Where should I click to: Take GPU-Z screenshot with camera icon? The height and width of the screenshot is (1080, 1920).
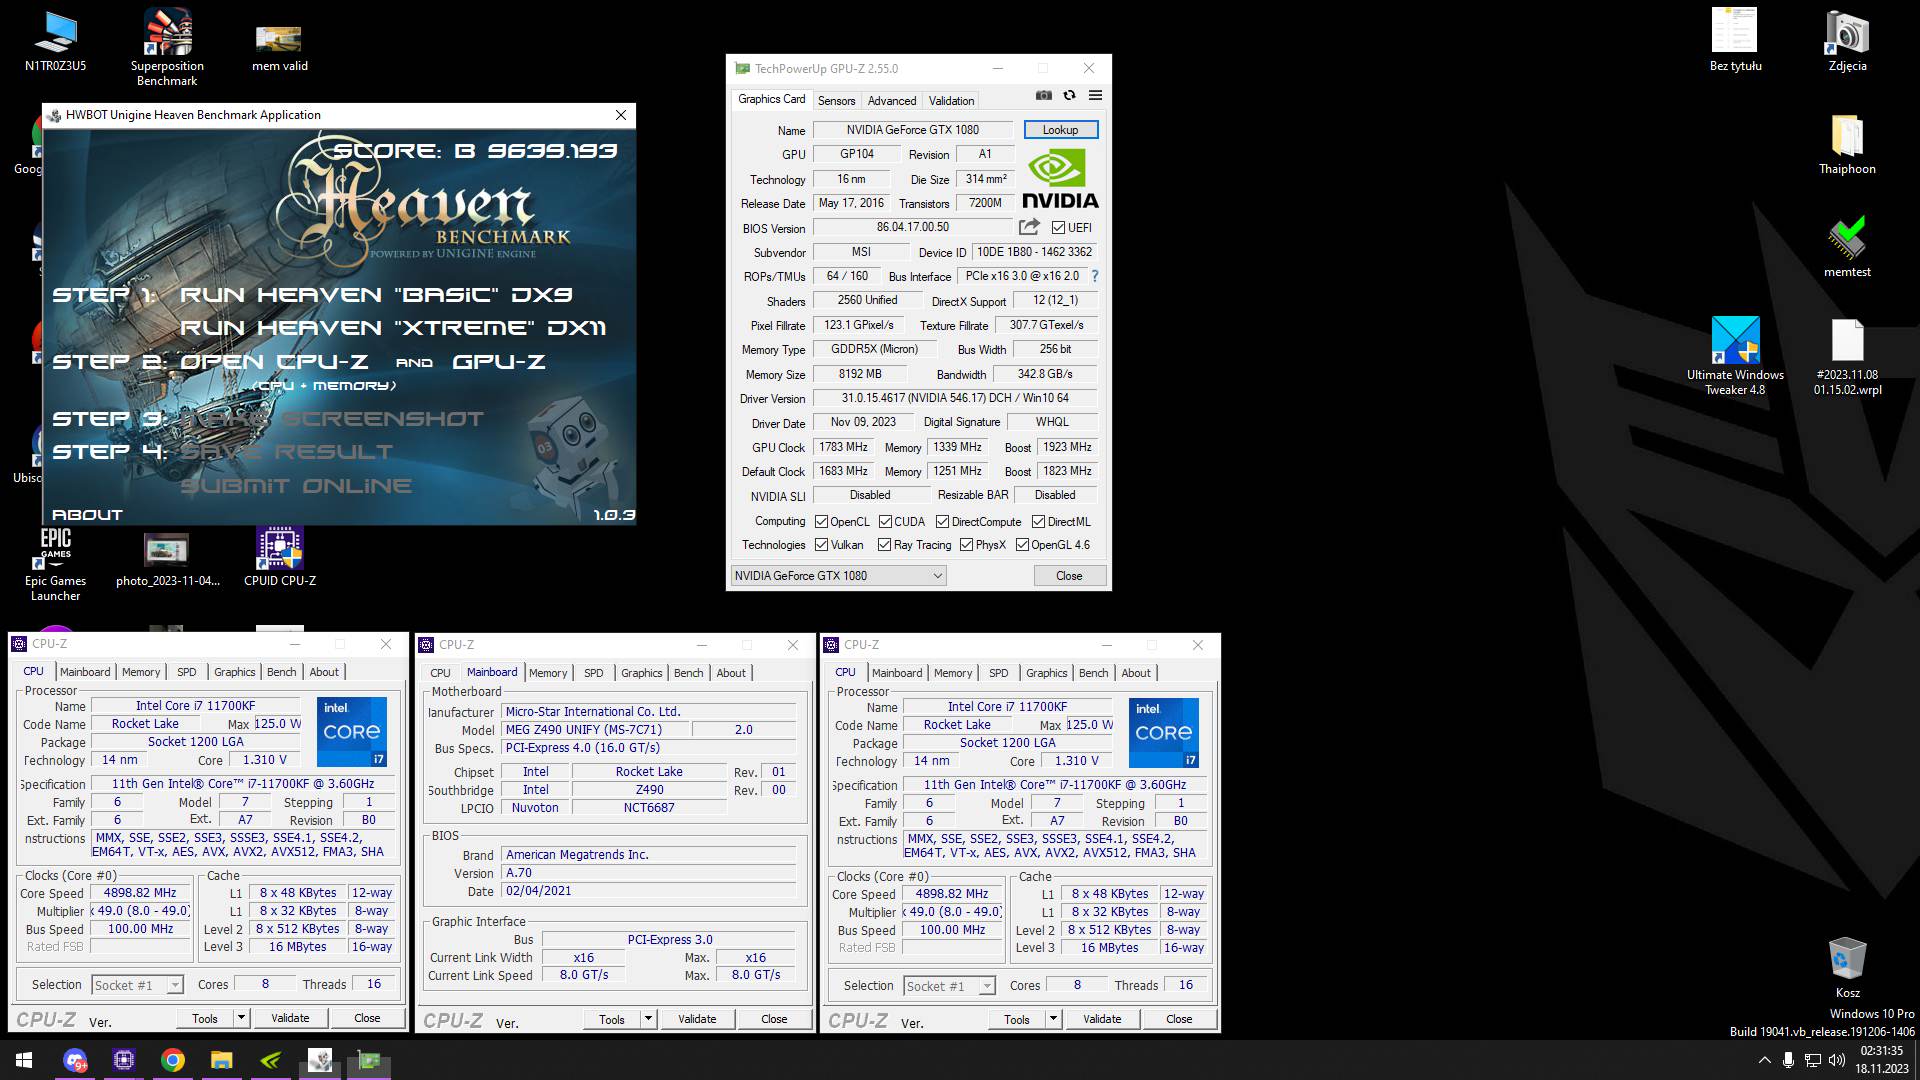tap(1044, 95)
